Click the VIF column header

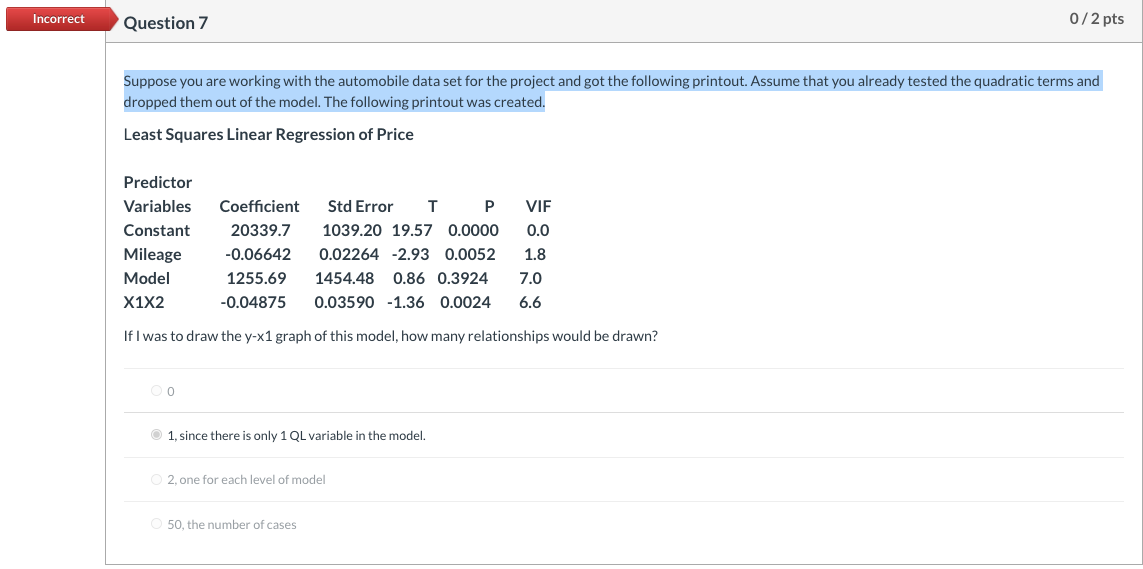[538, 206]
